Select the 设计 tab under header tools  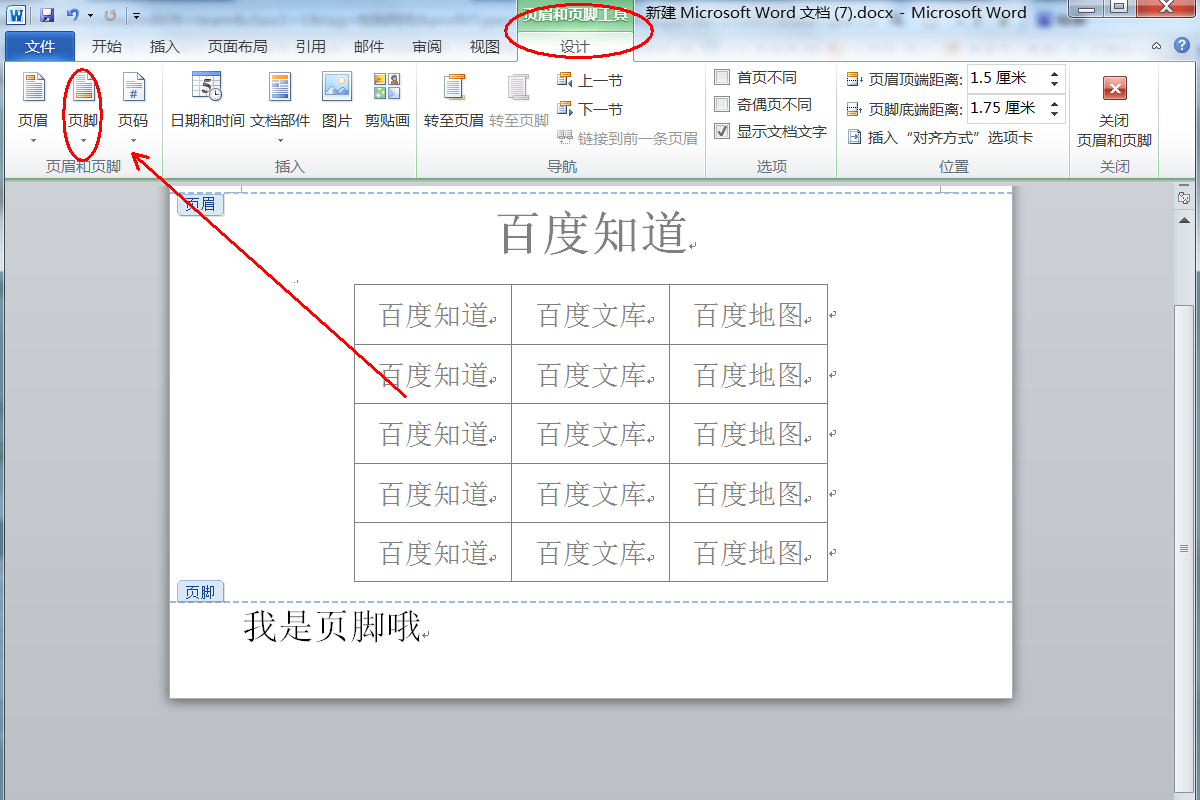pos(575,47)
